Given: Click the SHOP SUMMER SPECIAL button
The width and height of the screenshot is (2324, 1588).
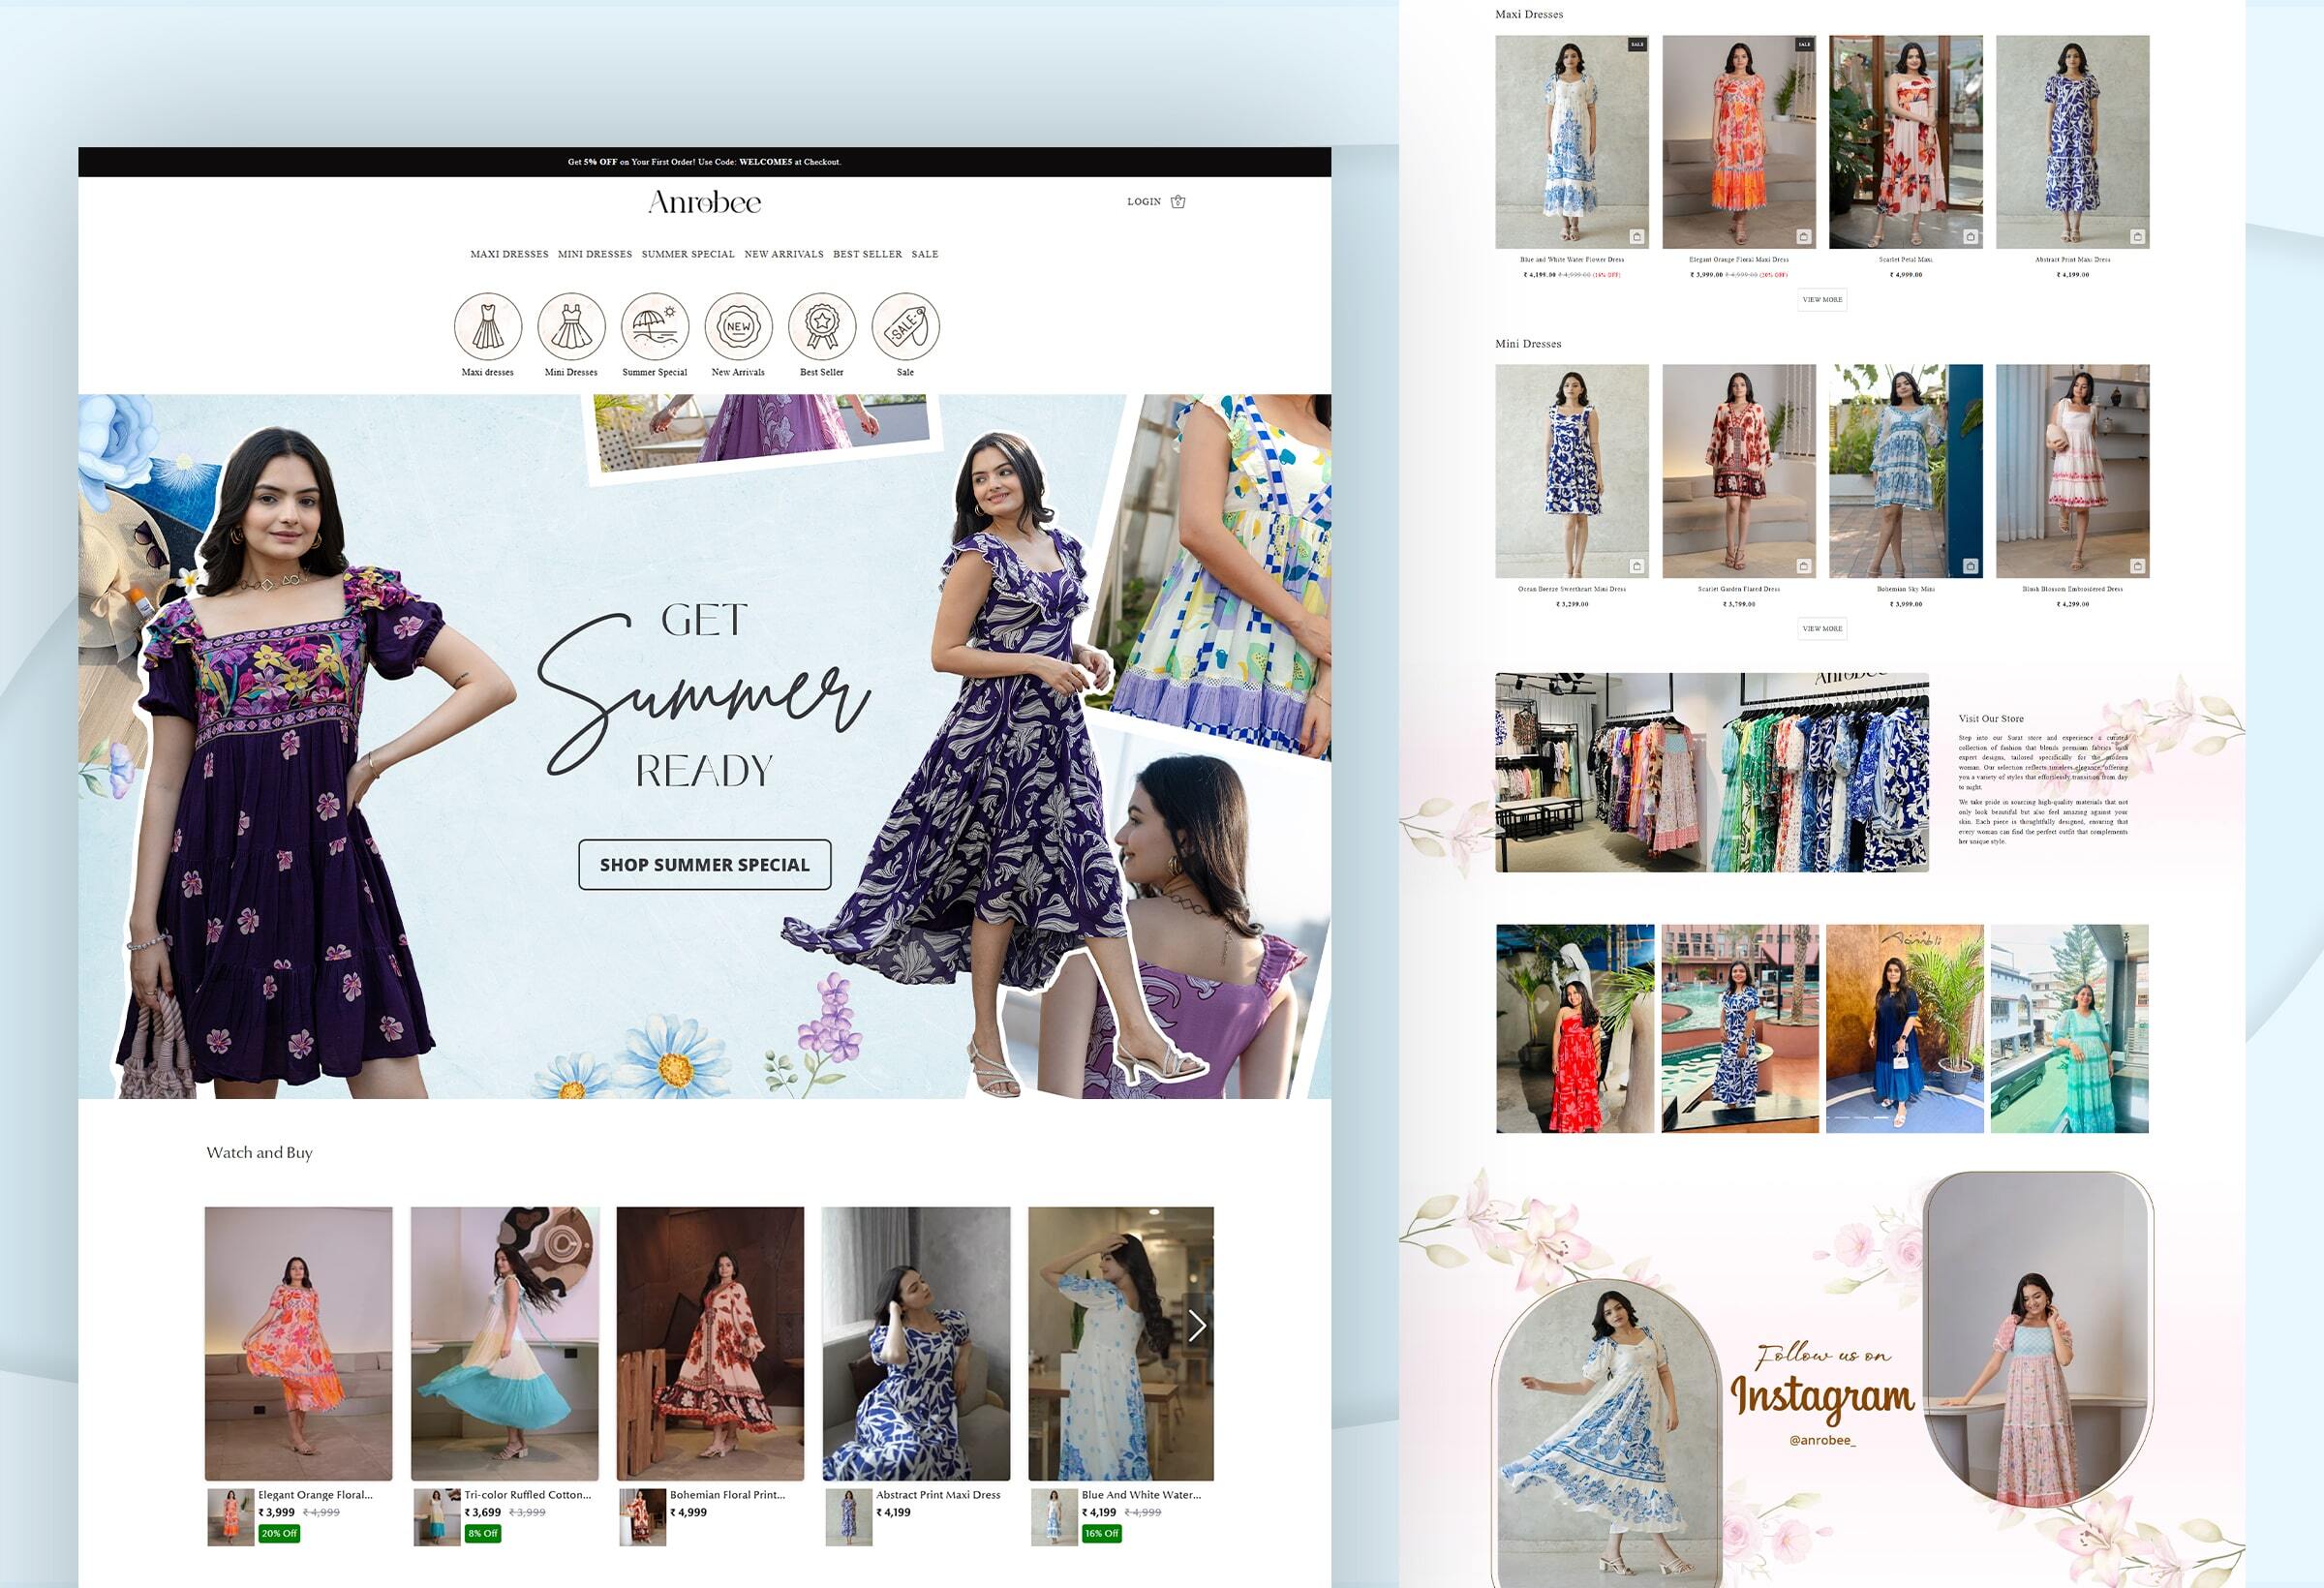Looking at the screenshot, I should point(705,865).
